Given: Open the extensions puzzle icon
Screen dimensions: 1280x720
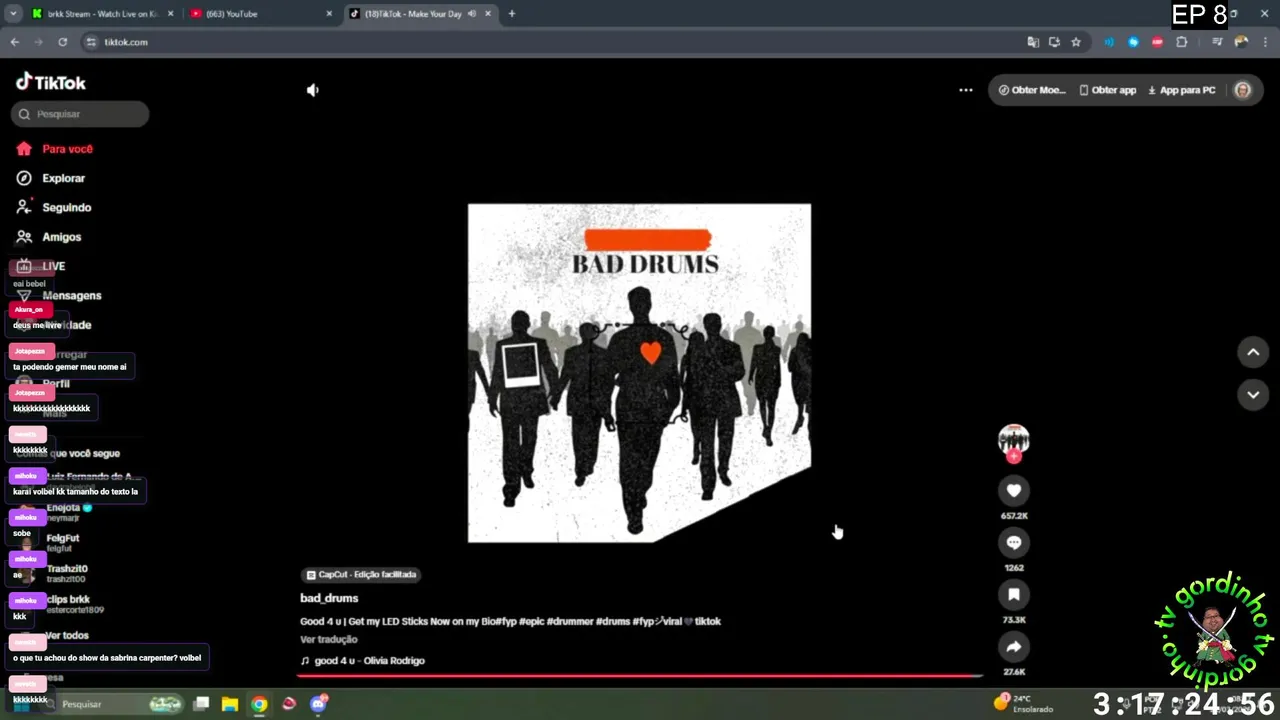Looking at the screenshot, I should pyautogui.click(x=1182, y=42).
